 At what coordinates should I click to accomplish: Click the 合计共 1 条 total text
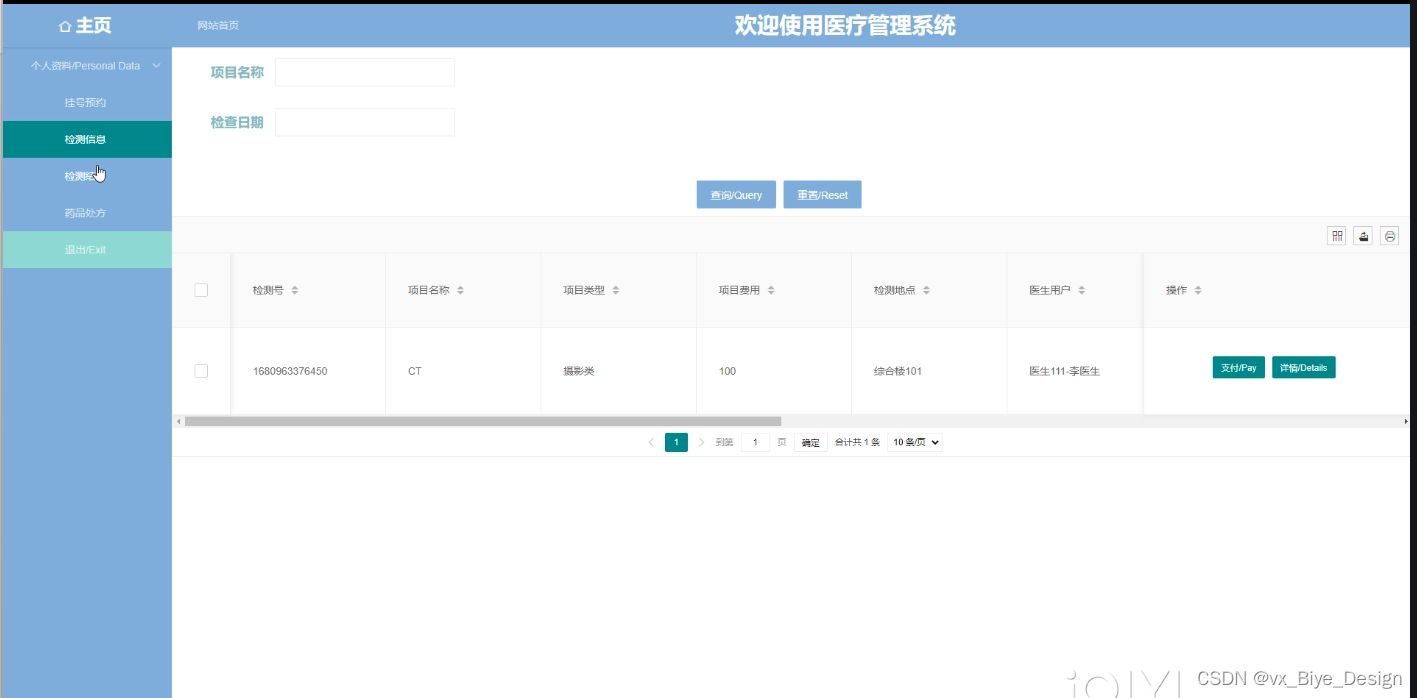[x=857, y=442]
